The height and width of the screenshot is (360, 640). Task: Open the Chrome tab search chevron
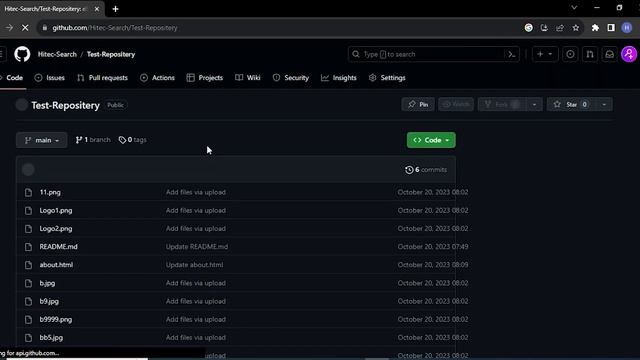point(574,8)
